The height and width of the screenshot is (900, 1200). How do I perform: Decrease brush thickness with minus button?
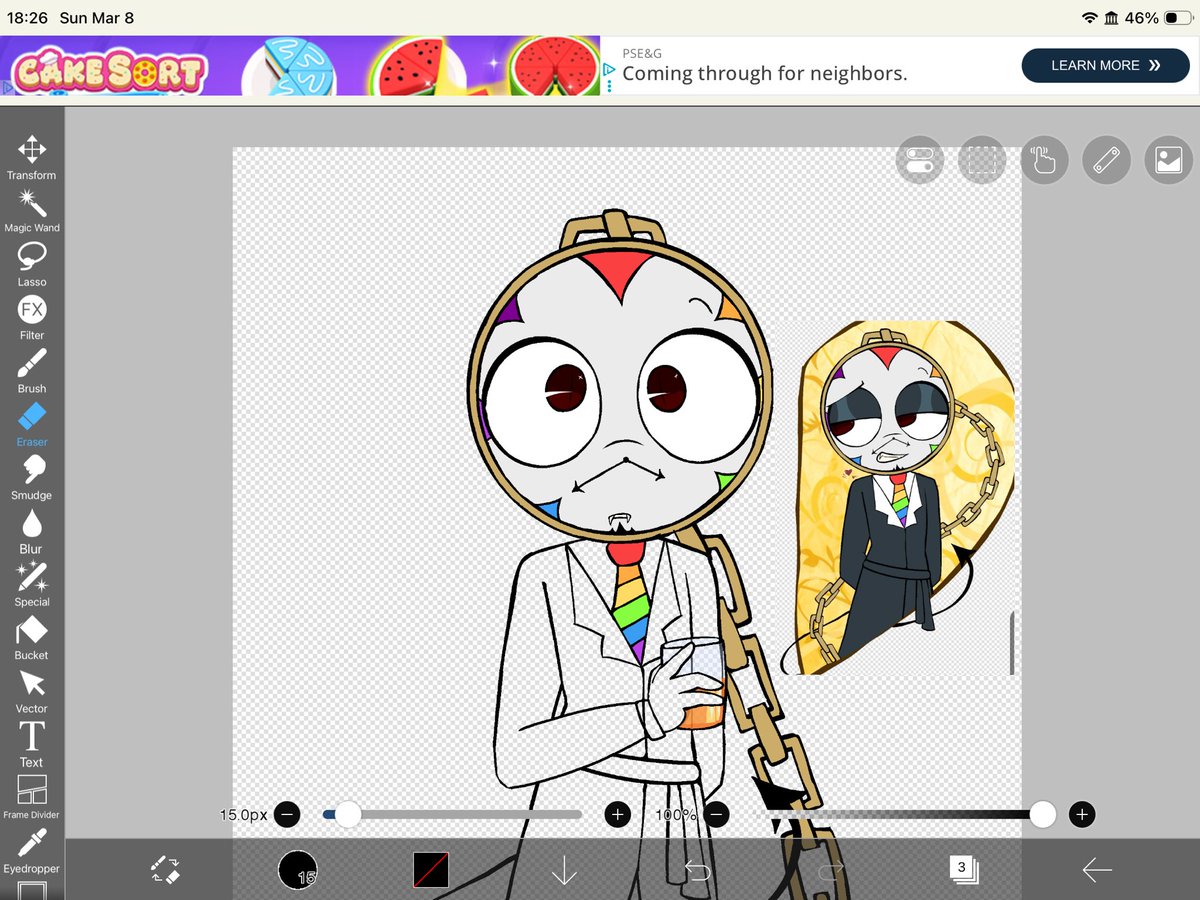coord(287,814)
